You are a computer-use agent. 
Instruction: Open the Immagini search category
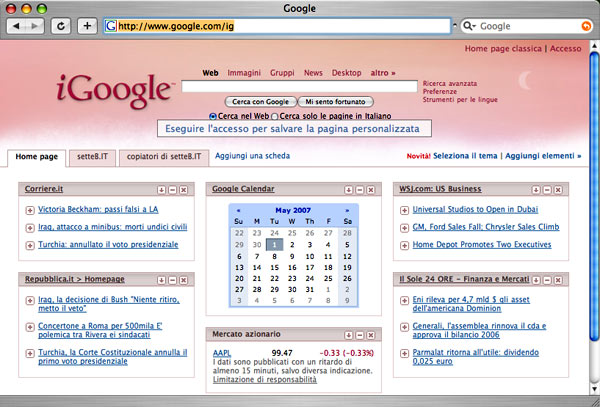click(244, 73)
